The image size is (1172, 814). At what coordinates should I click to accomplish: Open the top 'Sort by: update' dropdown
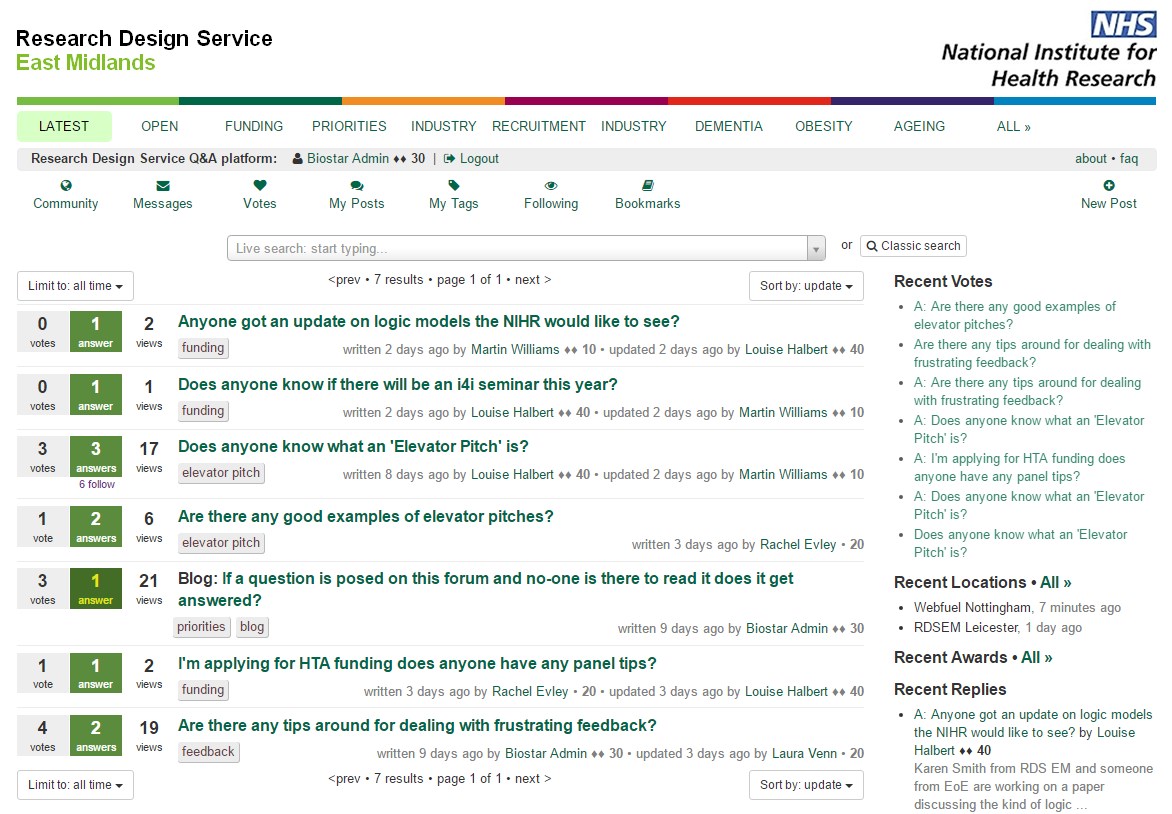[x=806, y=286]
